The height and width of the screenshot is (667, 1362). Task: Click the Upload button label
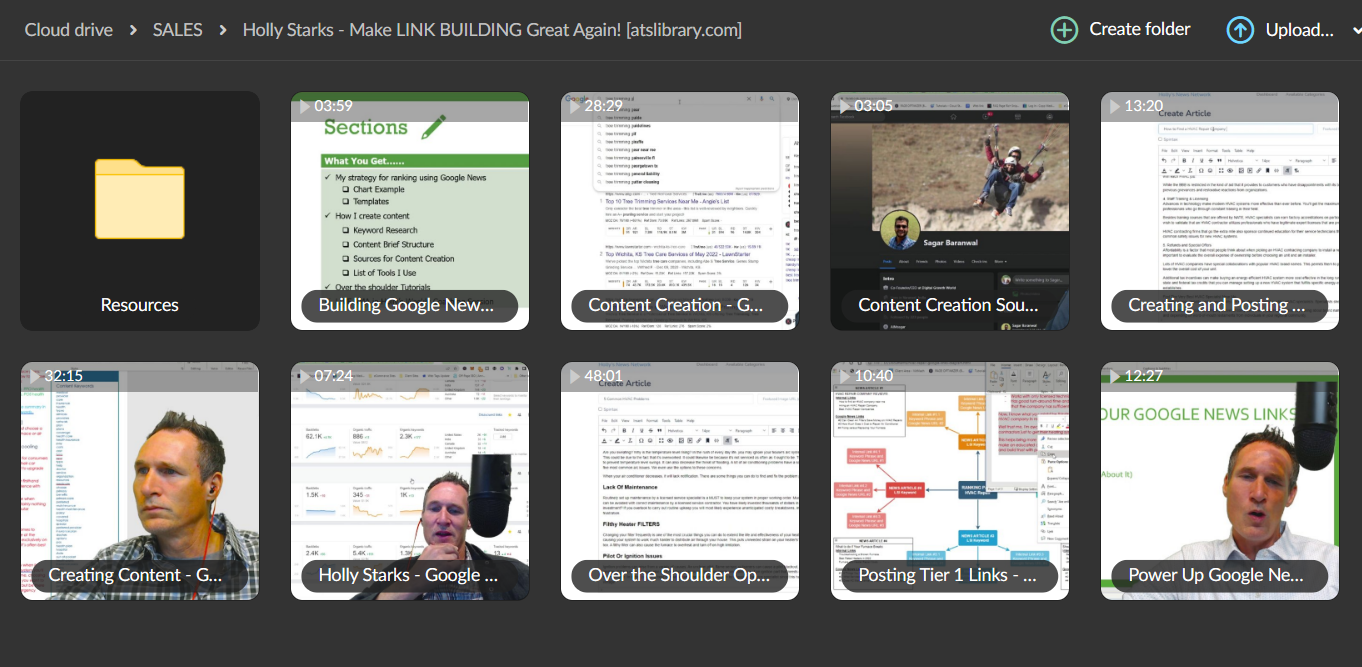(1299, 30)
